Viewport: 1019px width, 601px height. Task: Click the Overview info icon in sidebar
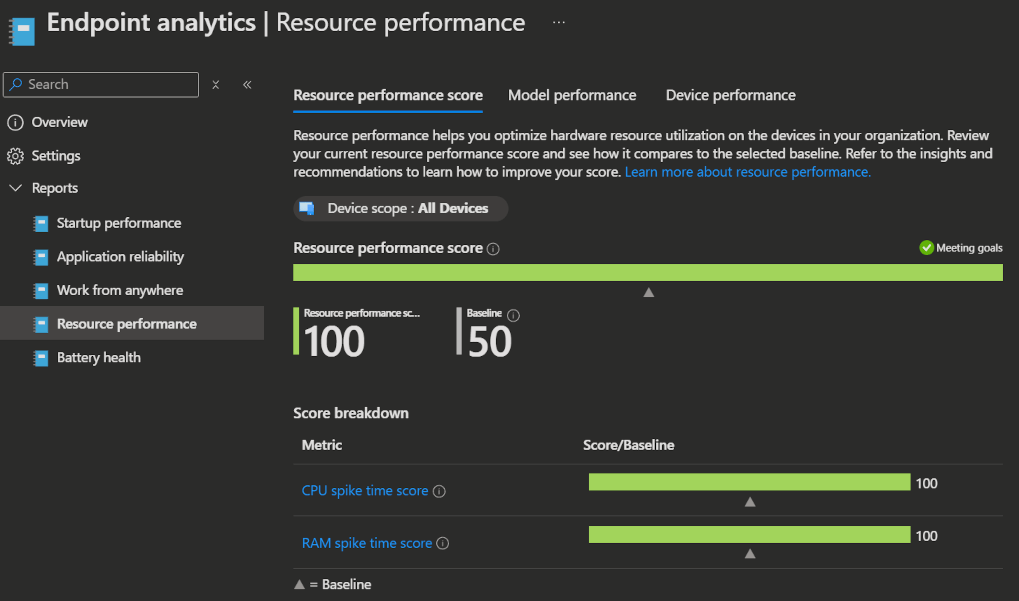(15, 122)
